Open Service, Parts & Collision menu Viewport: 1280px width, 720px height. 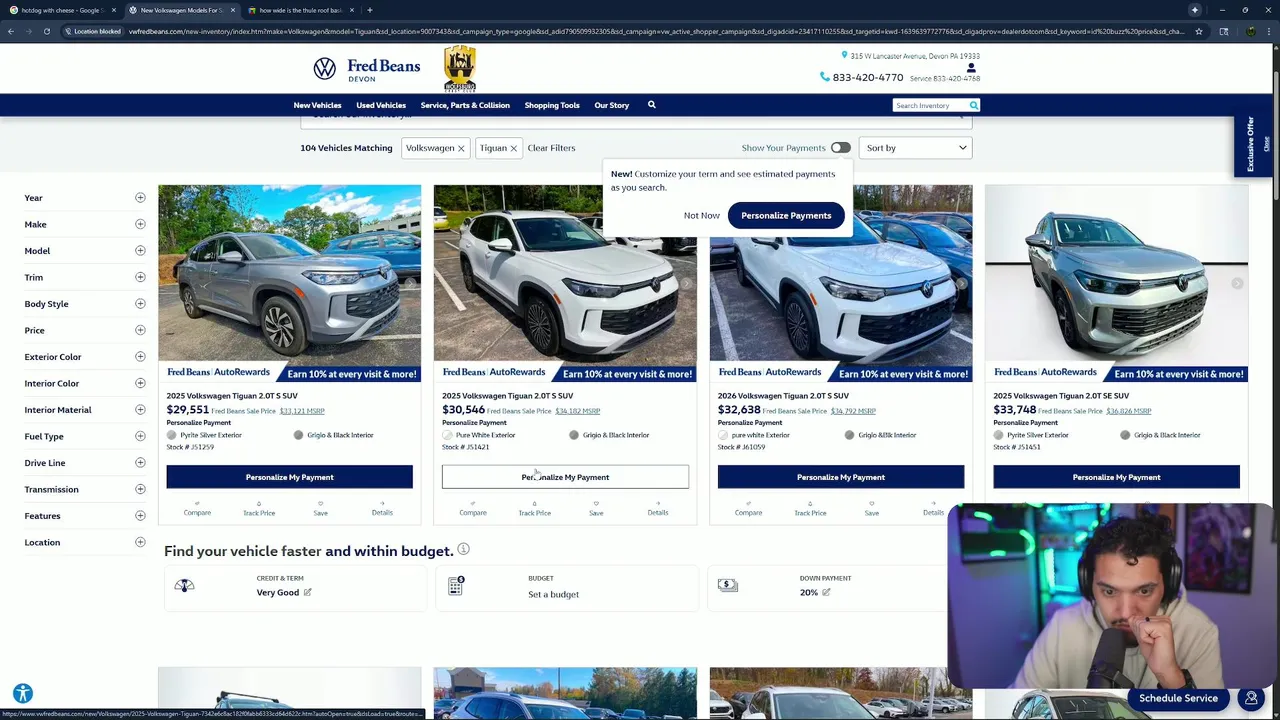pyautogui.click(x=465, y=105)
